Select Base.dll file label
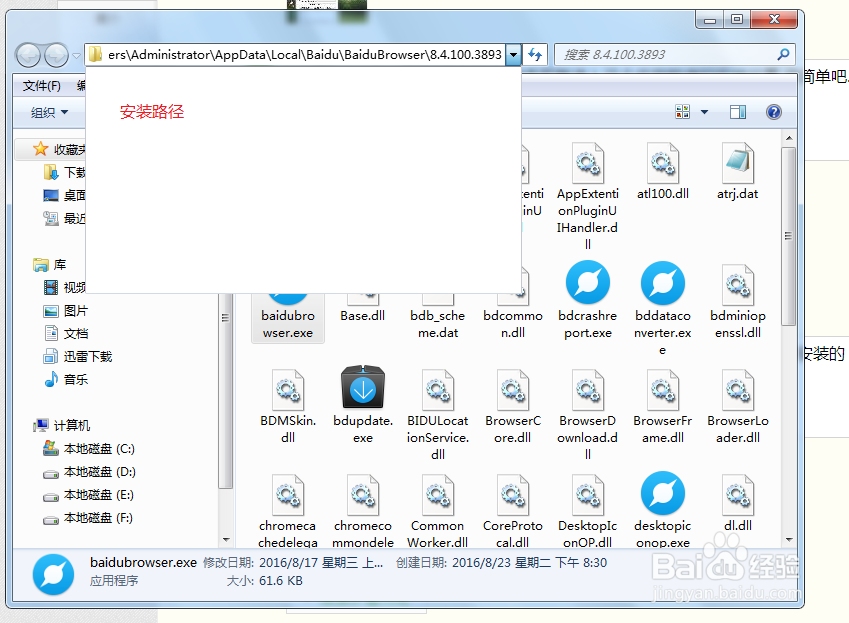The width and height of the screenshot is (849, 623). (363, 316)
